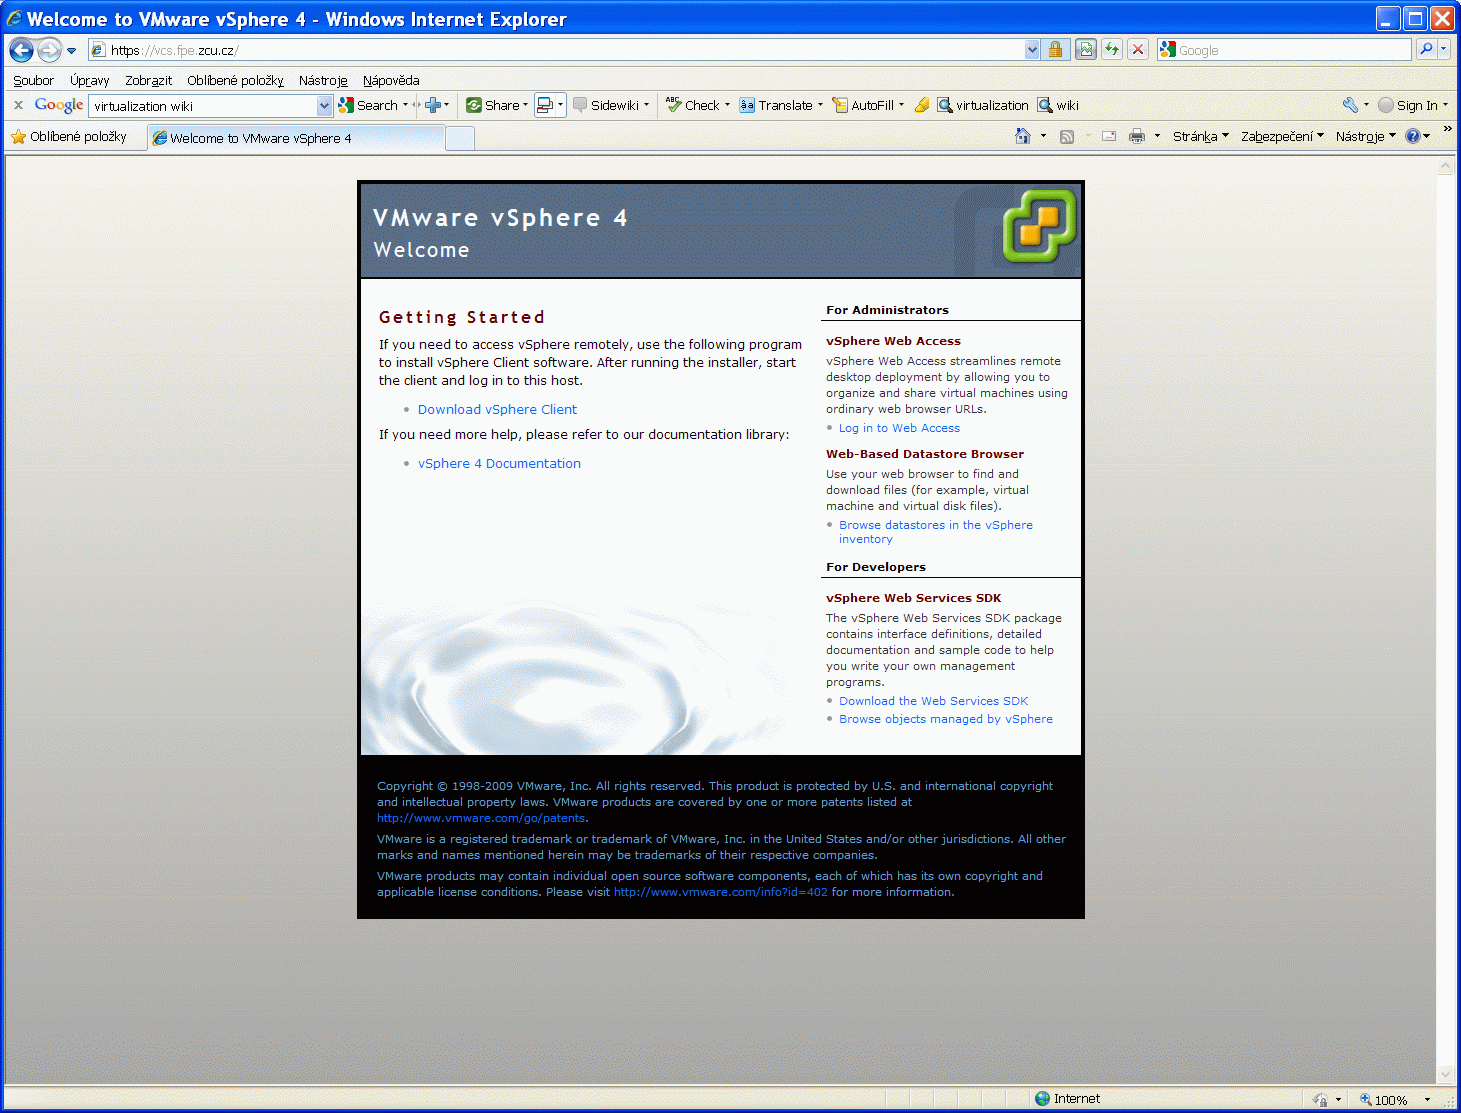Open the Stránka command bar menu

[1200, 137]
